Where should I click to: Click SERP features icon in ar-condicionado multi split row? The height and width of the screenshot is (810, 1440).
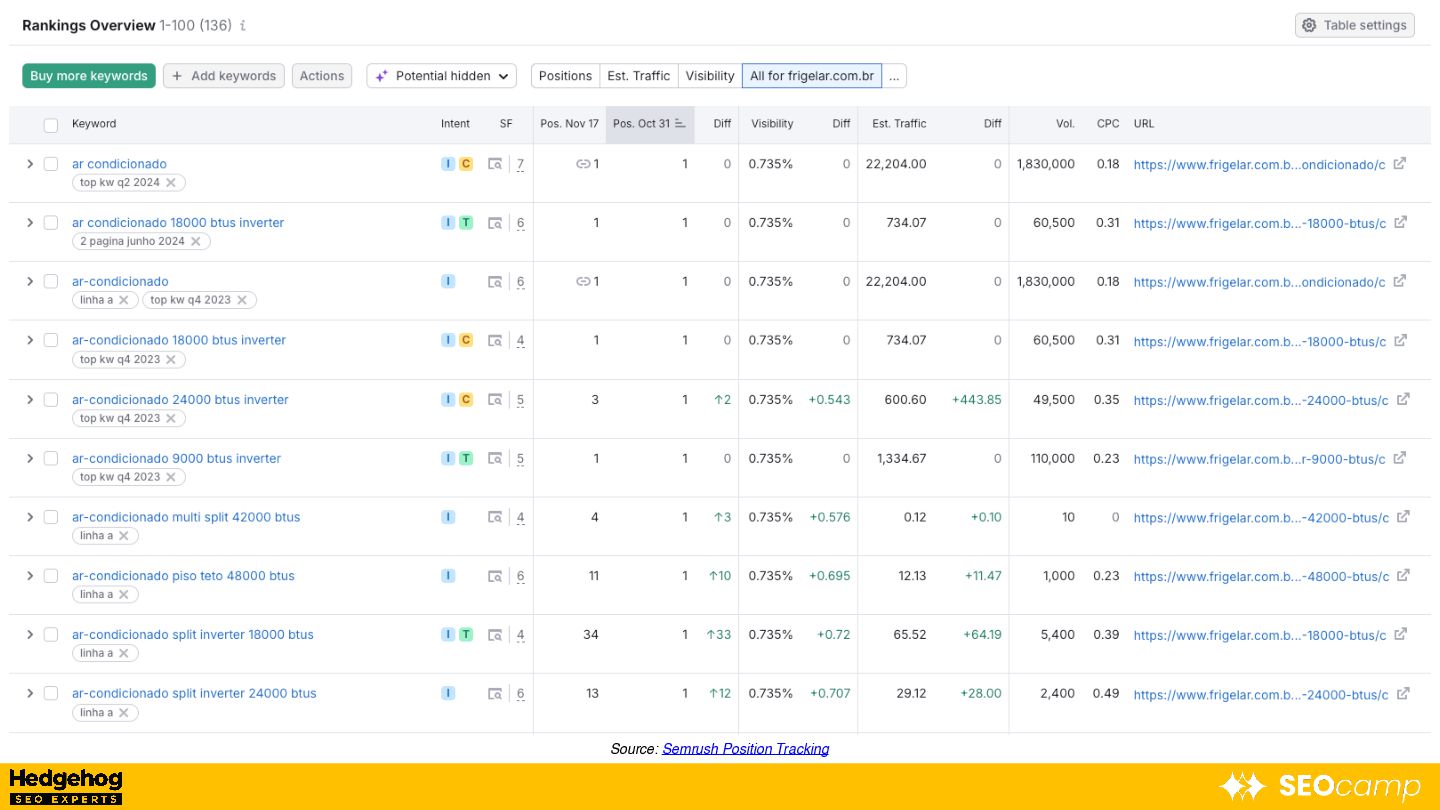tap(495, 518)
